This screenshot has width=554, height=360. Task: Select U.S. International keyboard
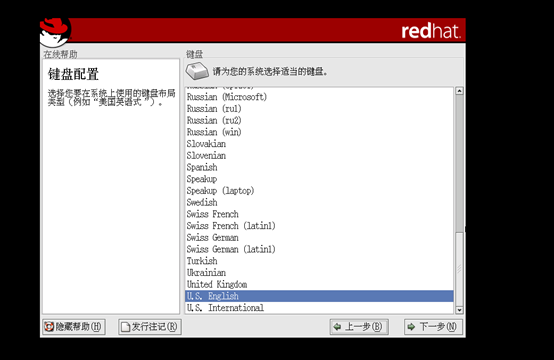pyautogui.click(x=319, y=308)
